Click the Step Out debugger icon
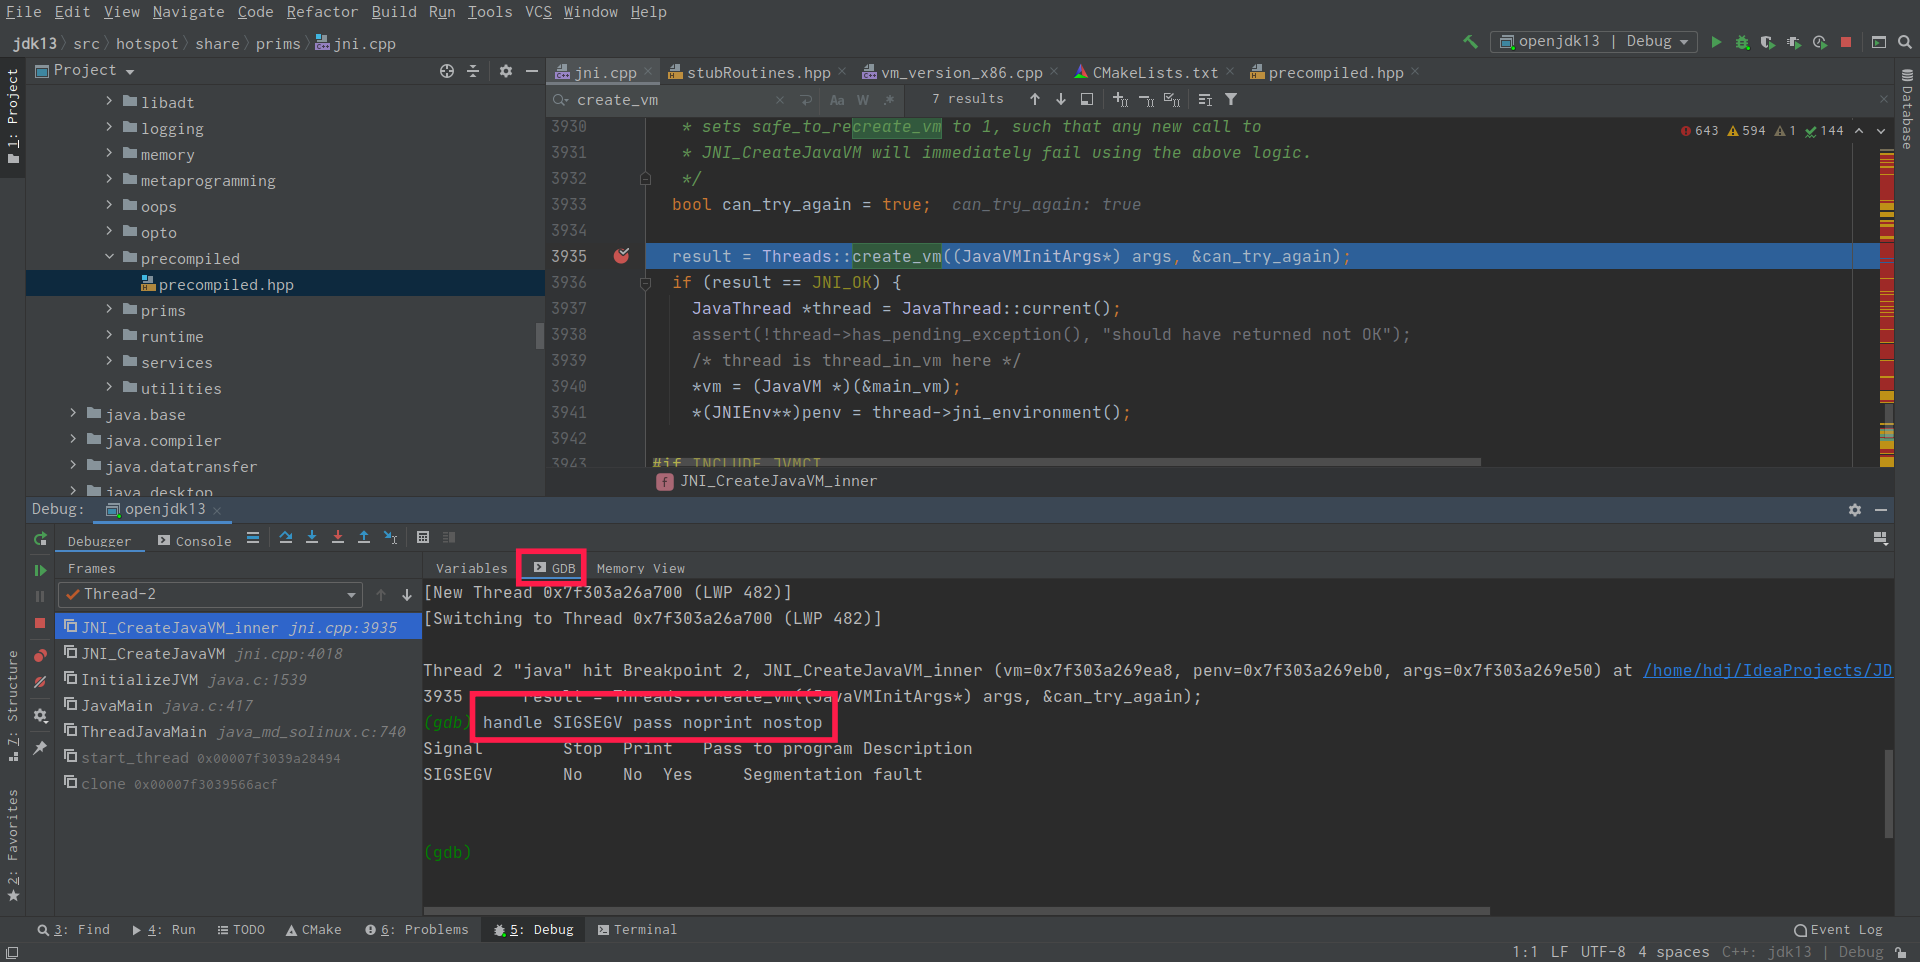The height and width of the screenshot is (962, 1920). pos(364,538)
